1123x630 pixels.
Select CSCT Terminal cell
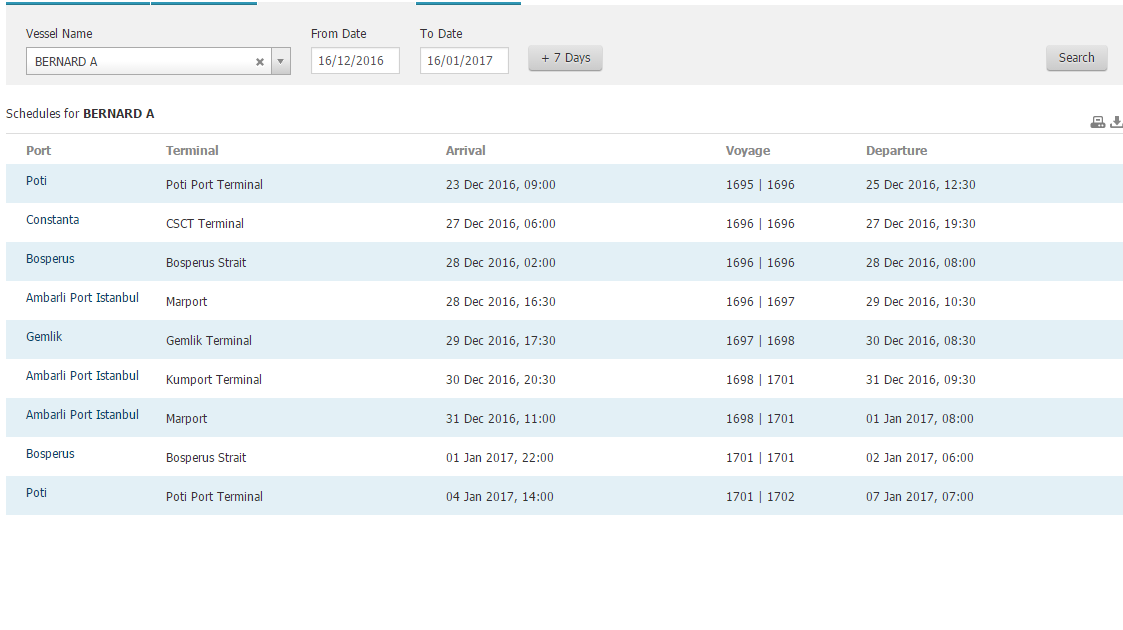coord(205,223)
